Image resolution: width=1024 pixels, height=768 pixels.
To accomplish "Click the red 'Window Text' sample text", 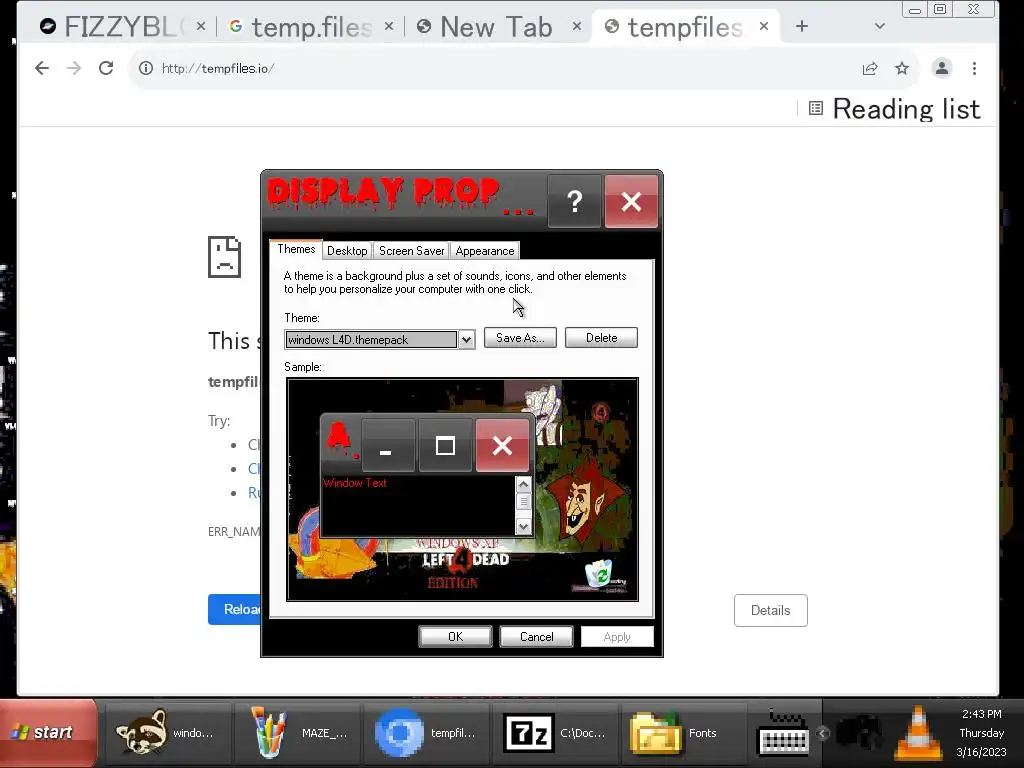I will point(355,483).
